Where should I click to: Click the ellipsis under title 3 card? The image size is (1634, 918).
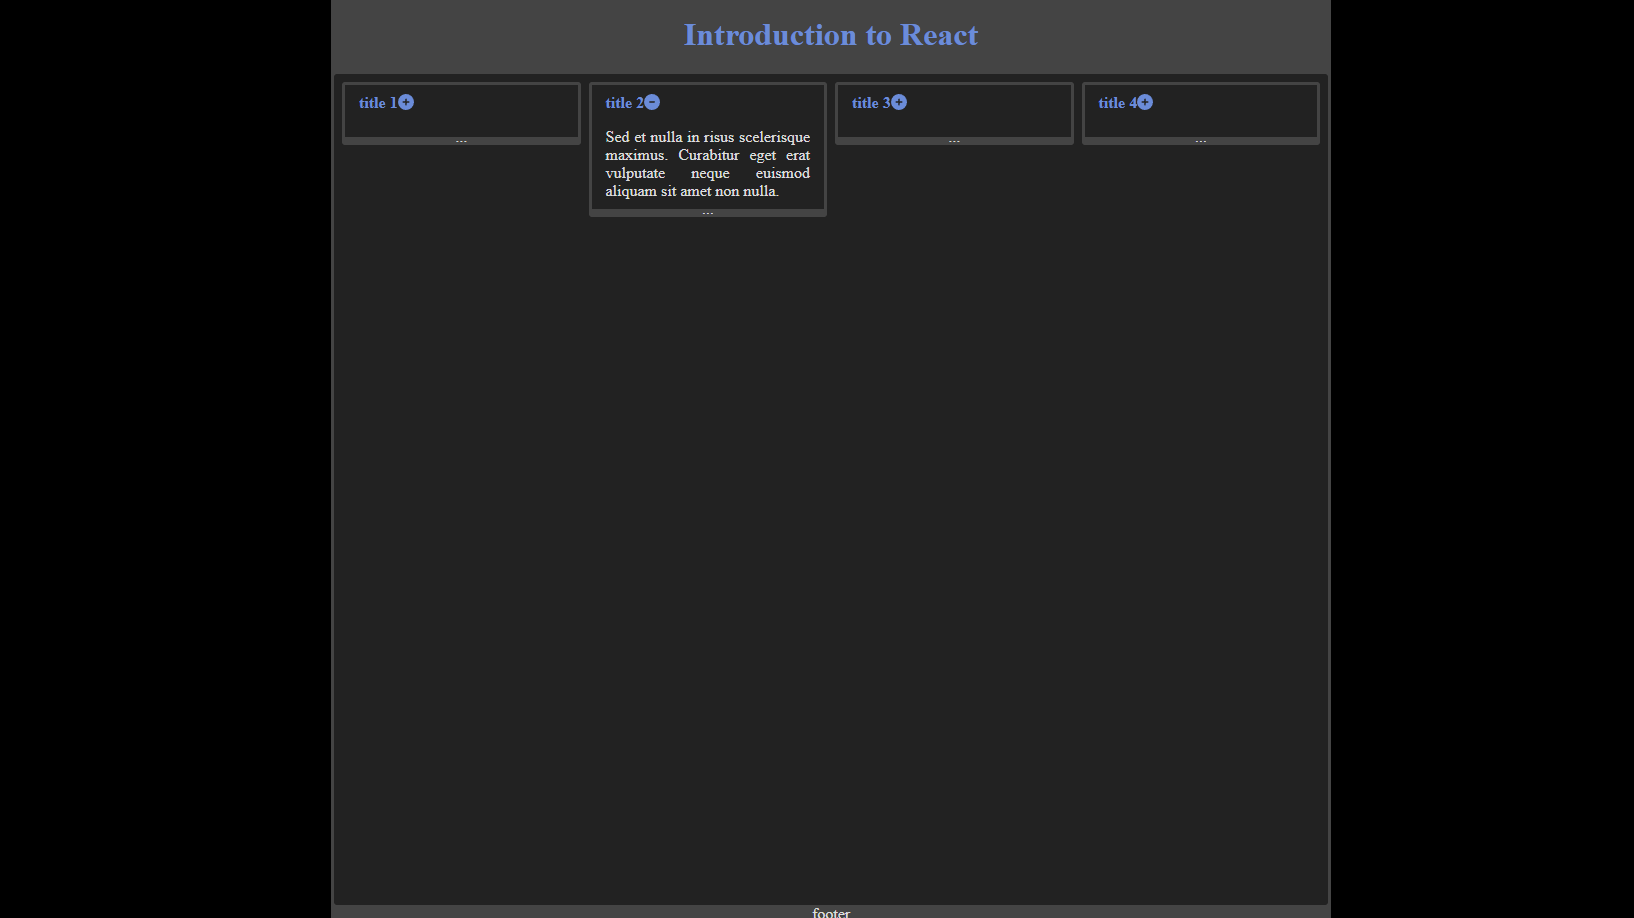(954, 141)
